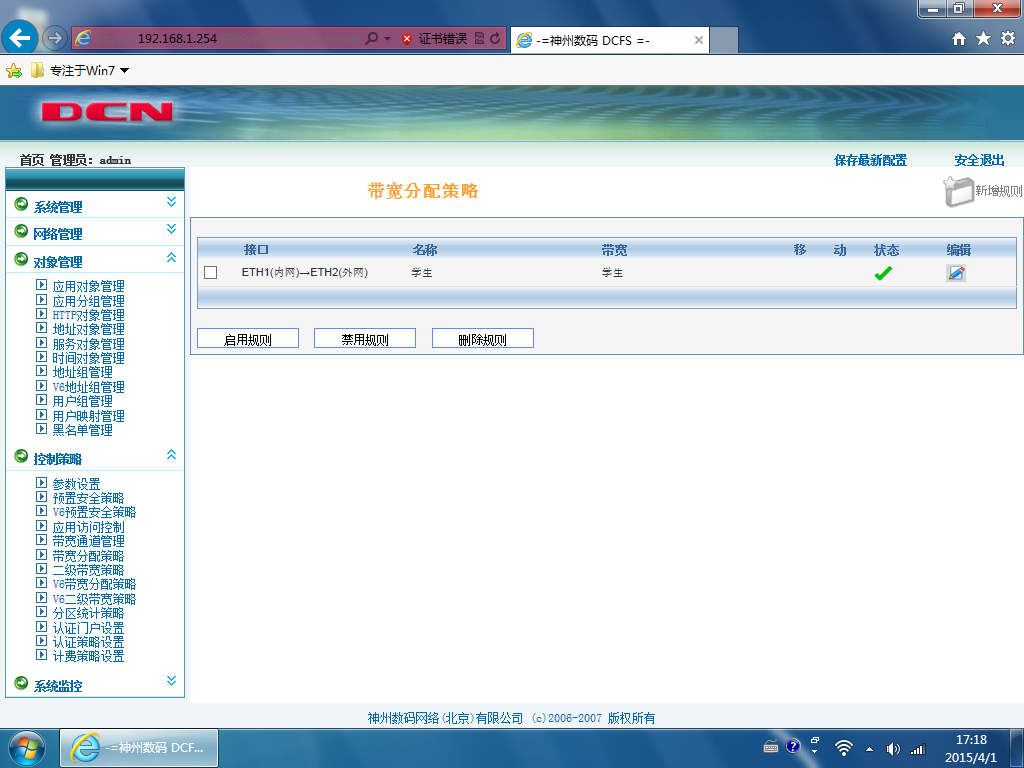
Task: Click the green icon beside 网络管理
Action: (x=21, y=231)
